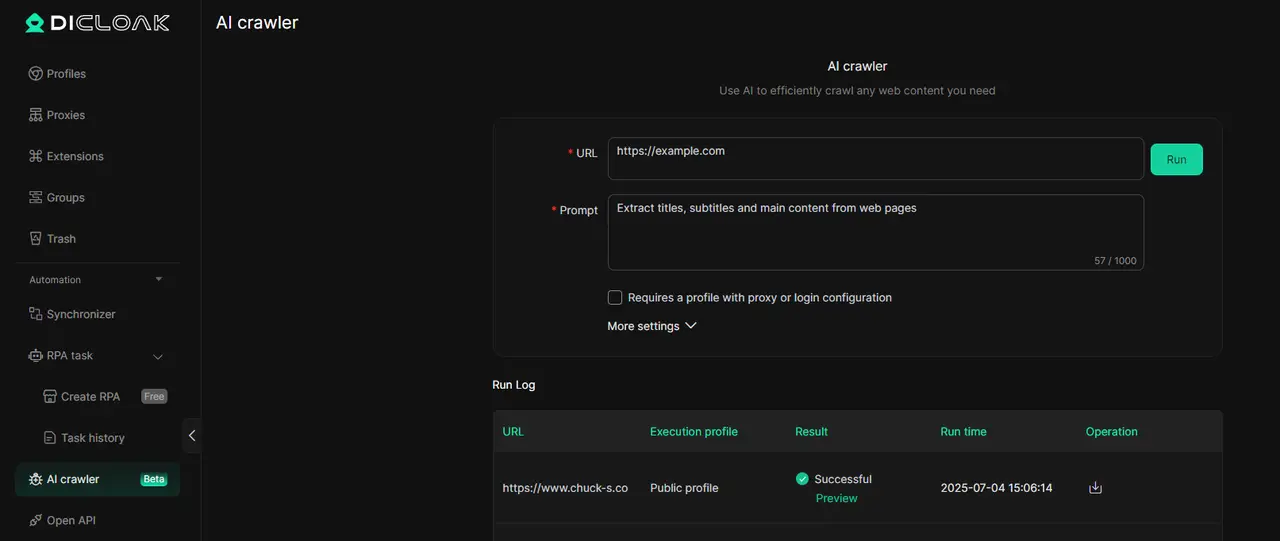The width and height of the screenshot is (1280, 541).
Task: Click the DICloak logo icon
Action: point(35,22)
